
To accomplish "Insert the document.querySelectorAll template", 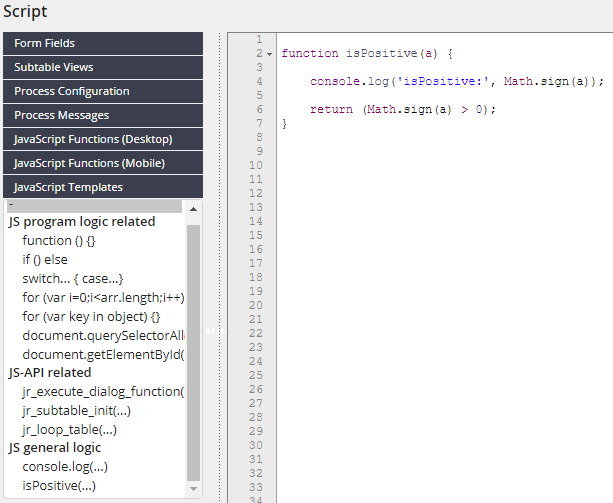I will [103, 336].
